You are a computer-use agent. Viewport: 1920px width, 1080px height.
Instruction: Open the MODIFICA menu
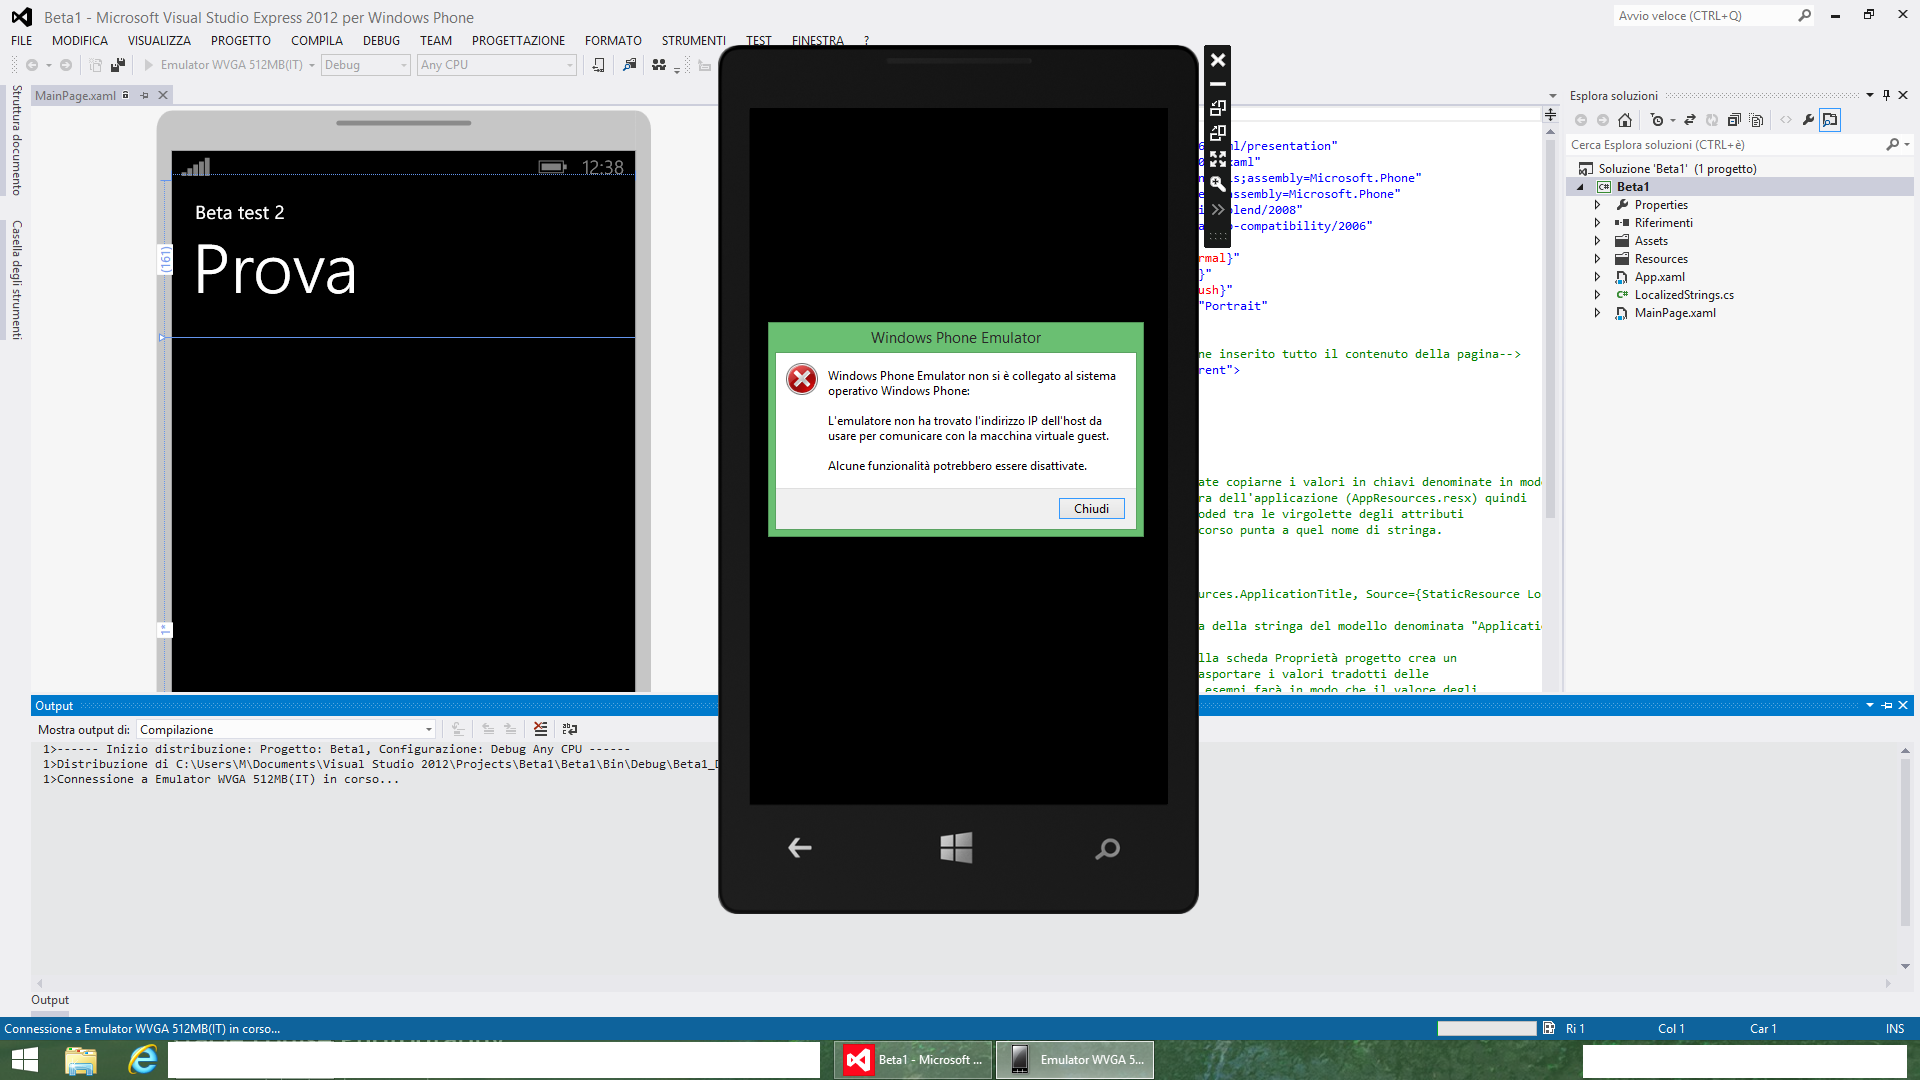coord(80,41)
